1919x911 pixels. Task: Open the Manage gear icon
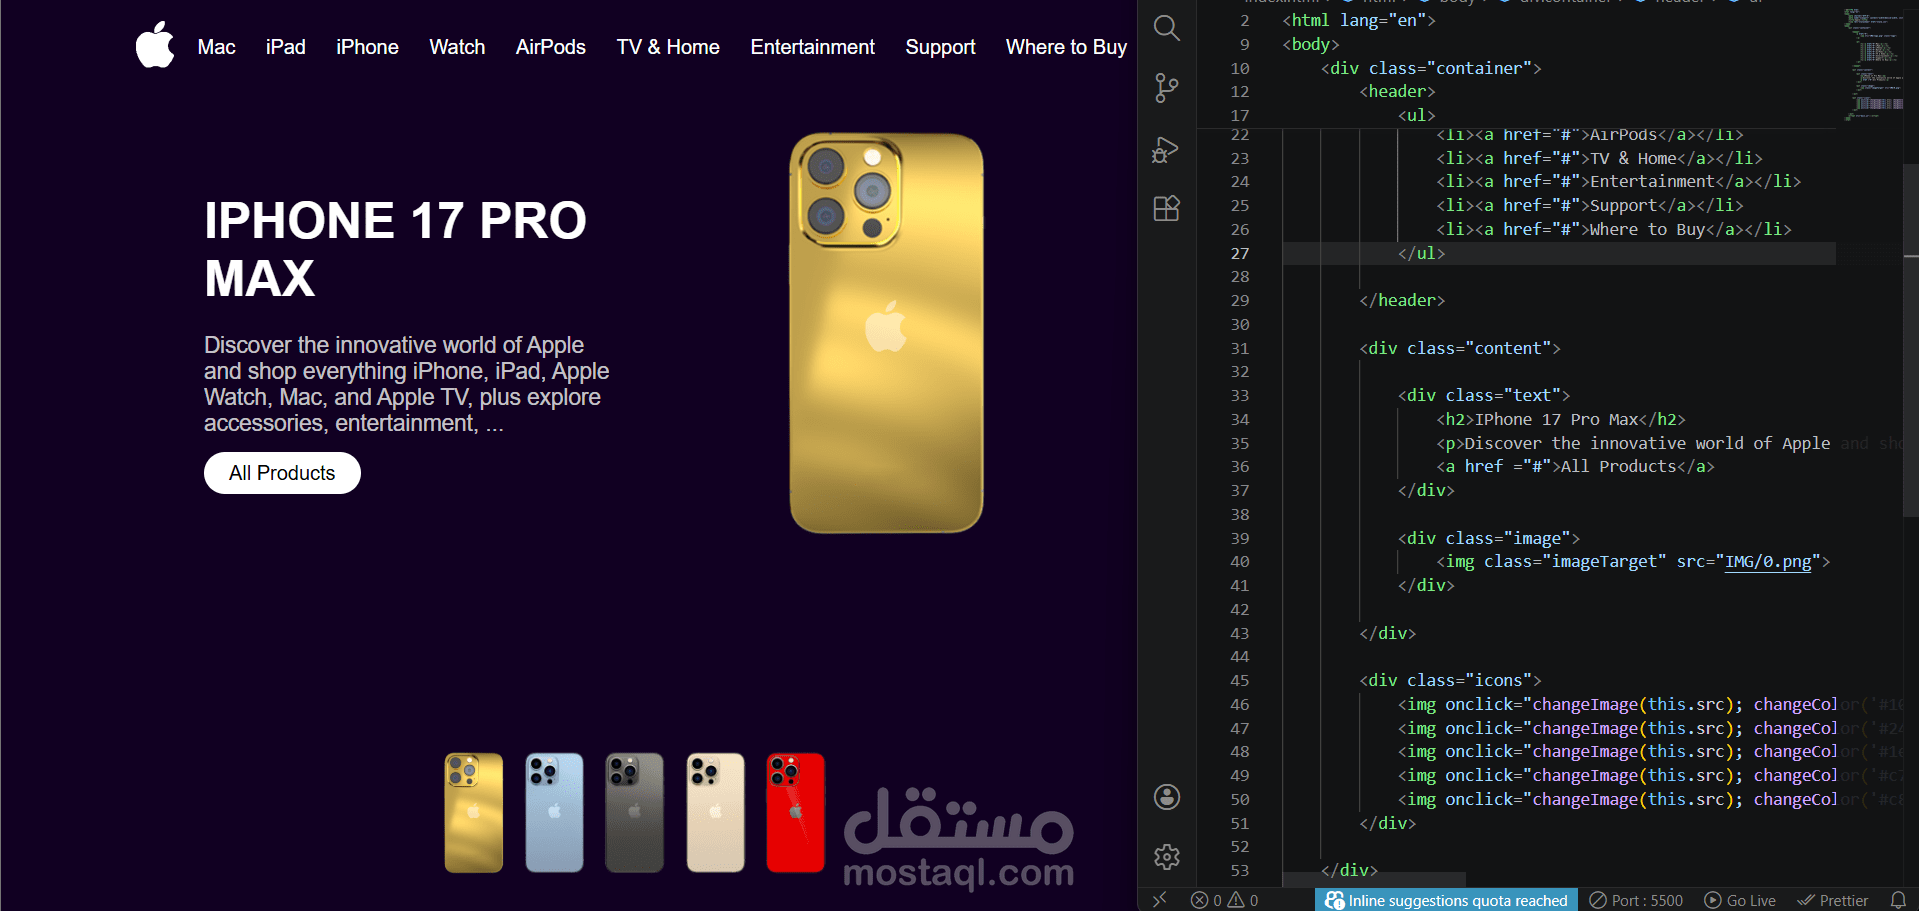click(x=1166, y=857)
